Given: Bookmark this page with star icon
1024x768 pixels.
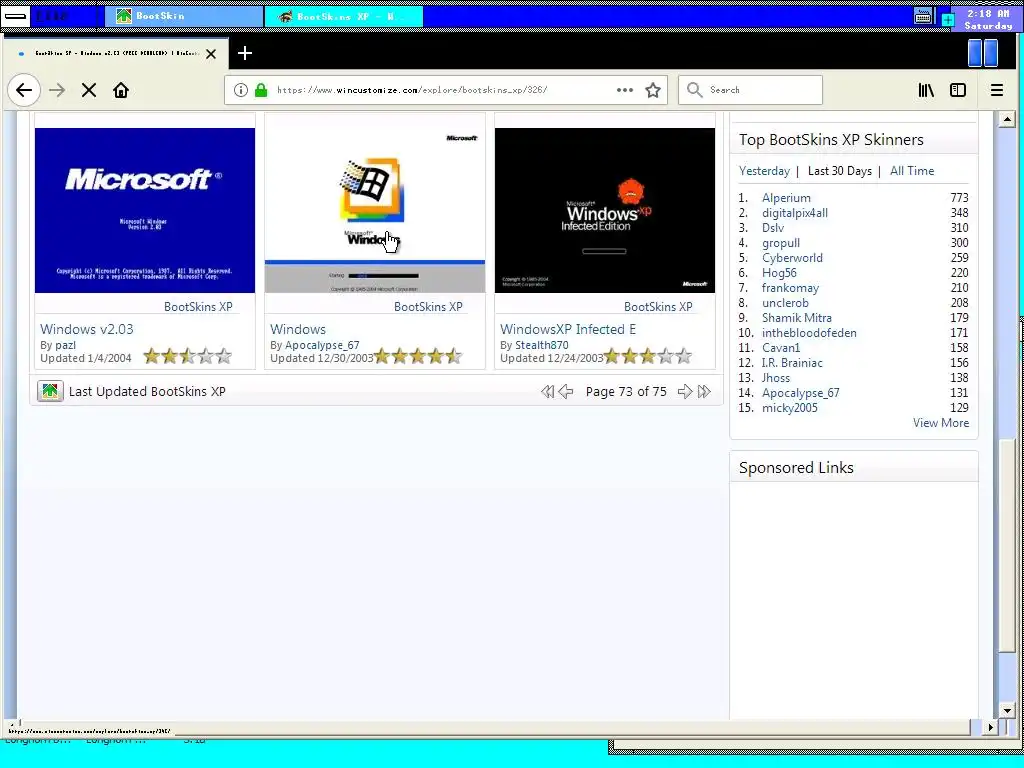Looking at the screenshot, I should (653, 90).
